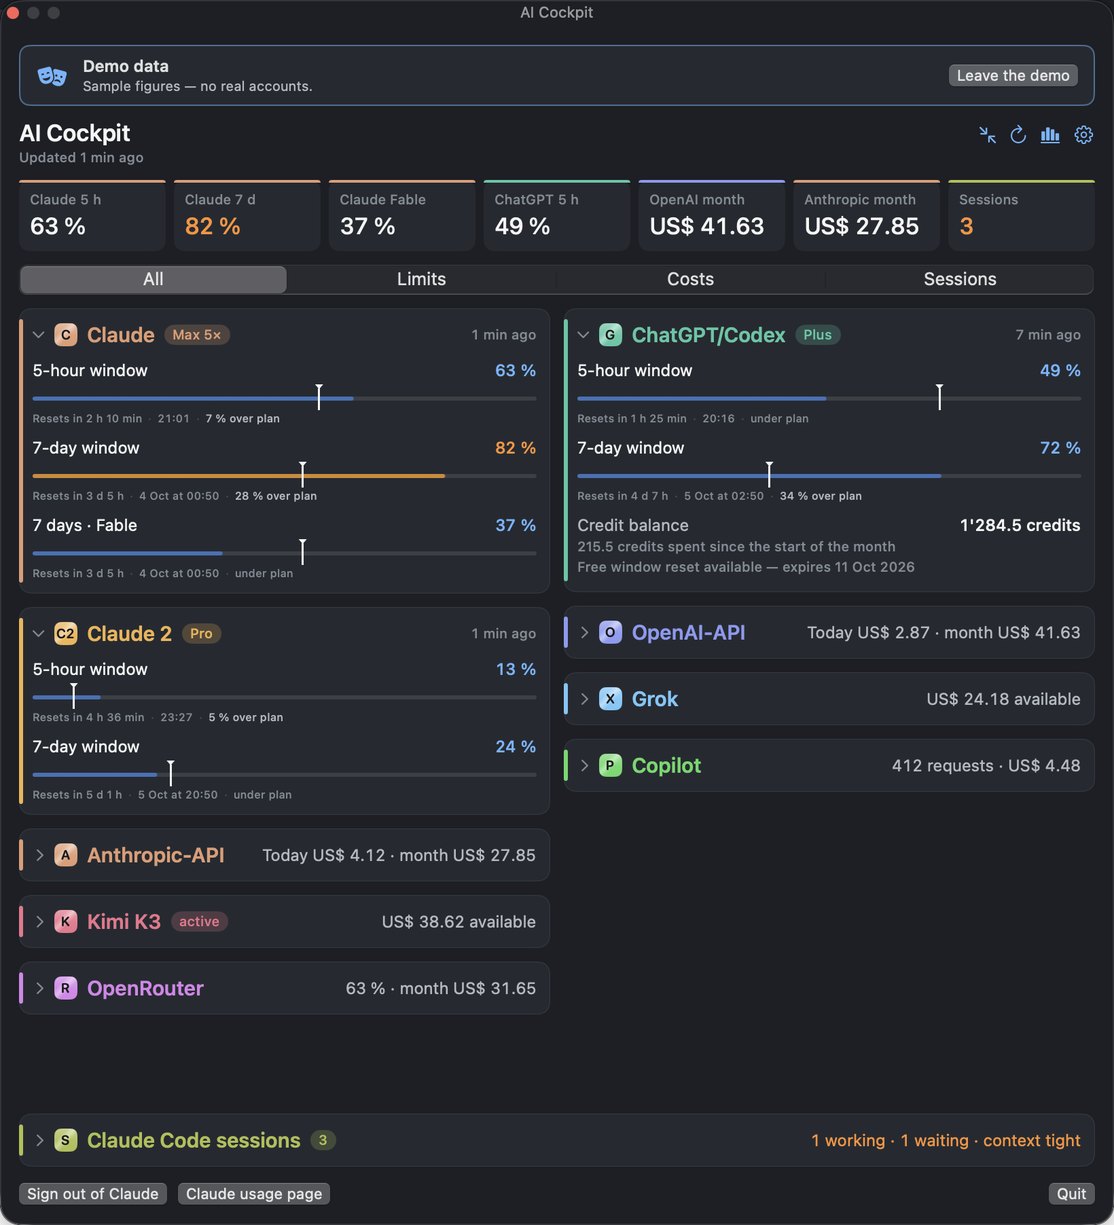This screenshot has height=1225, width=1114.
Task: Switch to the Limits tab
Action: pos(421,279)
